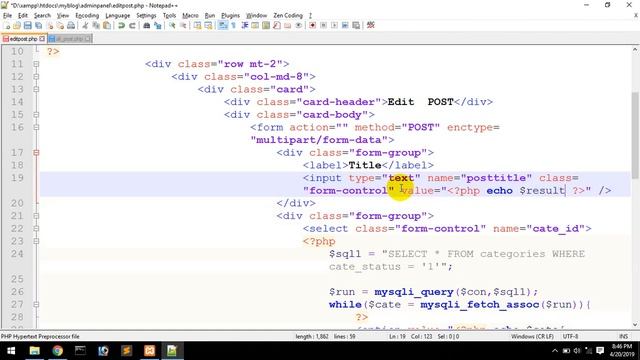Image resolution: width=640 pixels, height=360 pixels.
Task: Collapse fold marker on line 13
Action: [36, 89]
